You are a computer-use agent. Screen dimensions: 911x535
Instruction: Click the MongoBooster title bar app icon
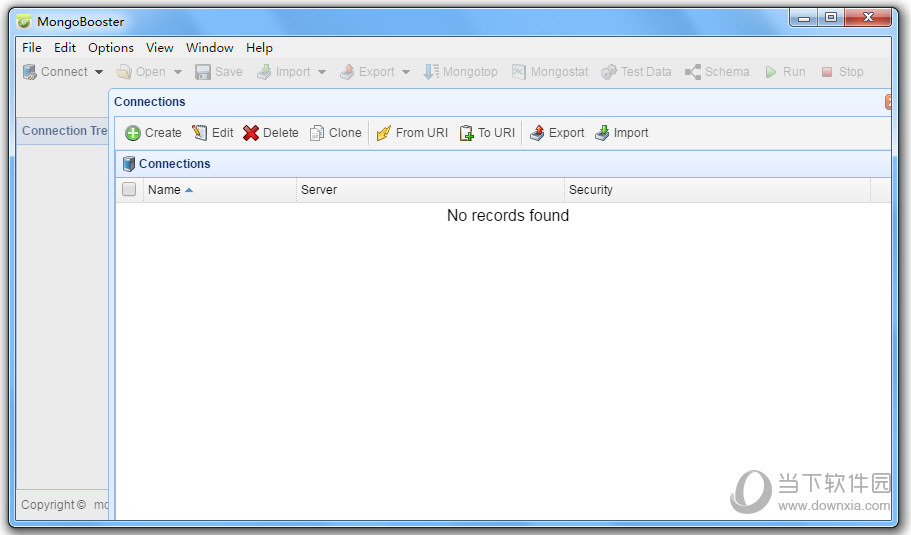click(x=24, y=21)
